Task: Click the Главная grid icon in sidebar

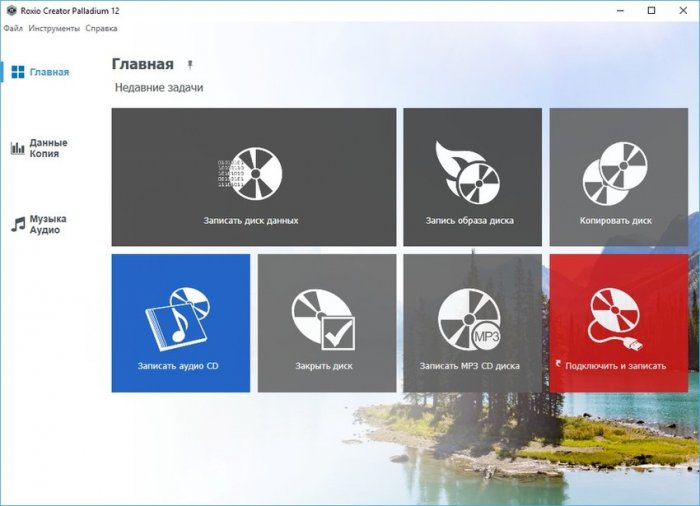Action: 18,72
